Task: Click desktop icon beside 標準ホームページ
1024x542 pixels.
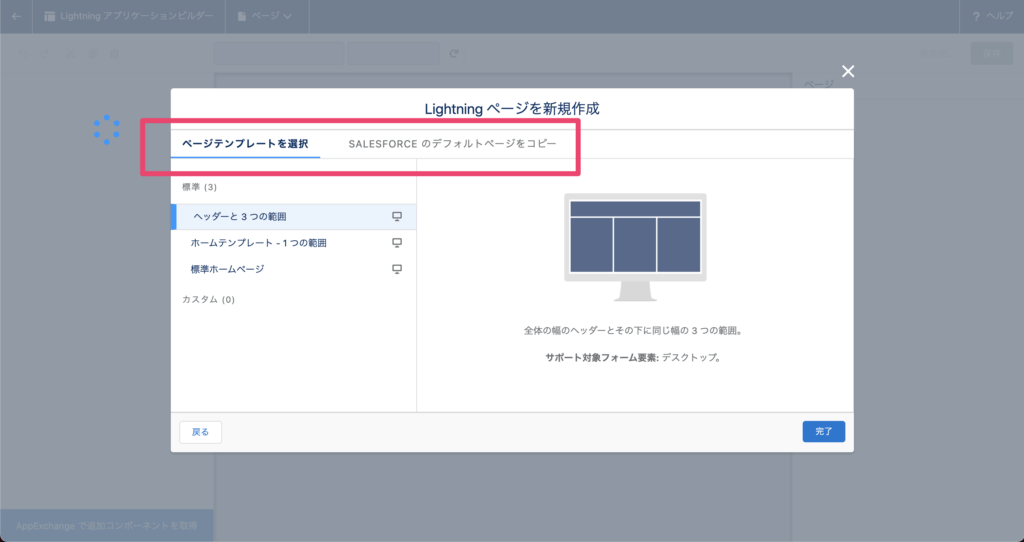Action: point(397,269)
